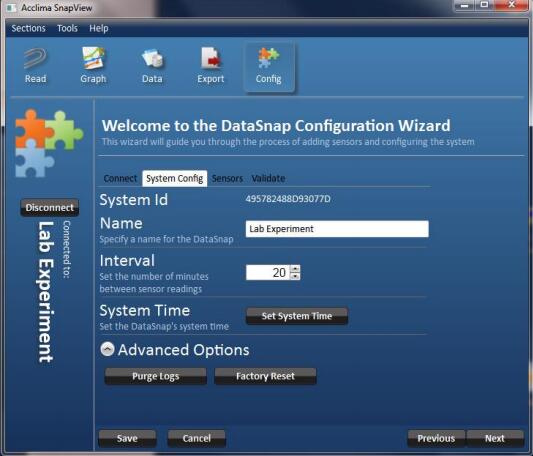The width and height of the screenshot is (533, 456).
Task: Click the Factory Reset button
Action: click(x=265, y=376)
